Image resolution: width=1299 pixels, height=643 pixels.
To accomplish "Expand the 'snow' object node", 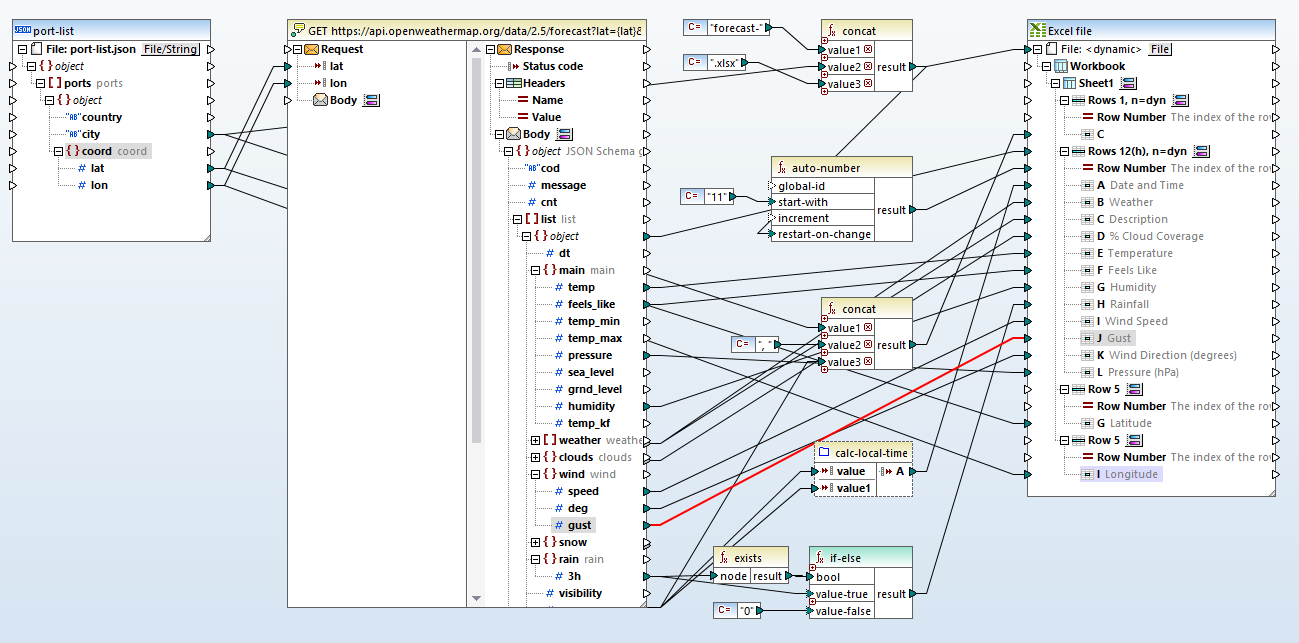I will point(537,541).
